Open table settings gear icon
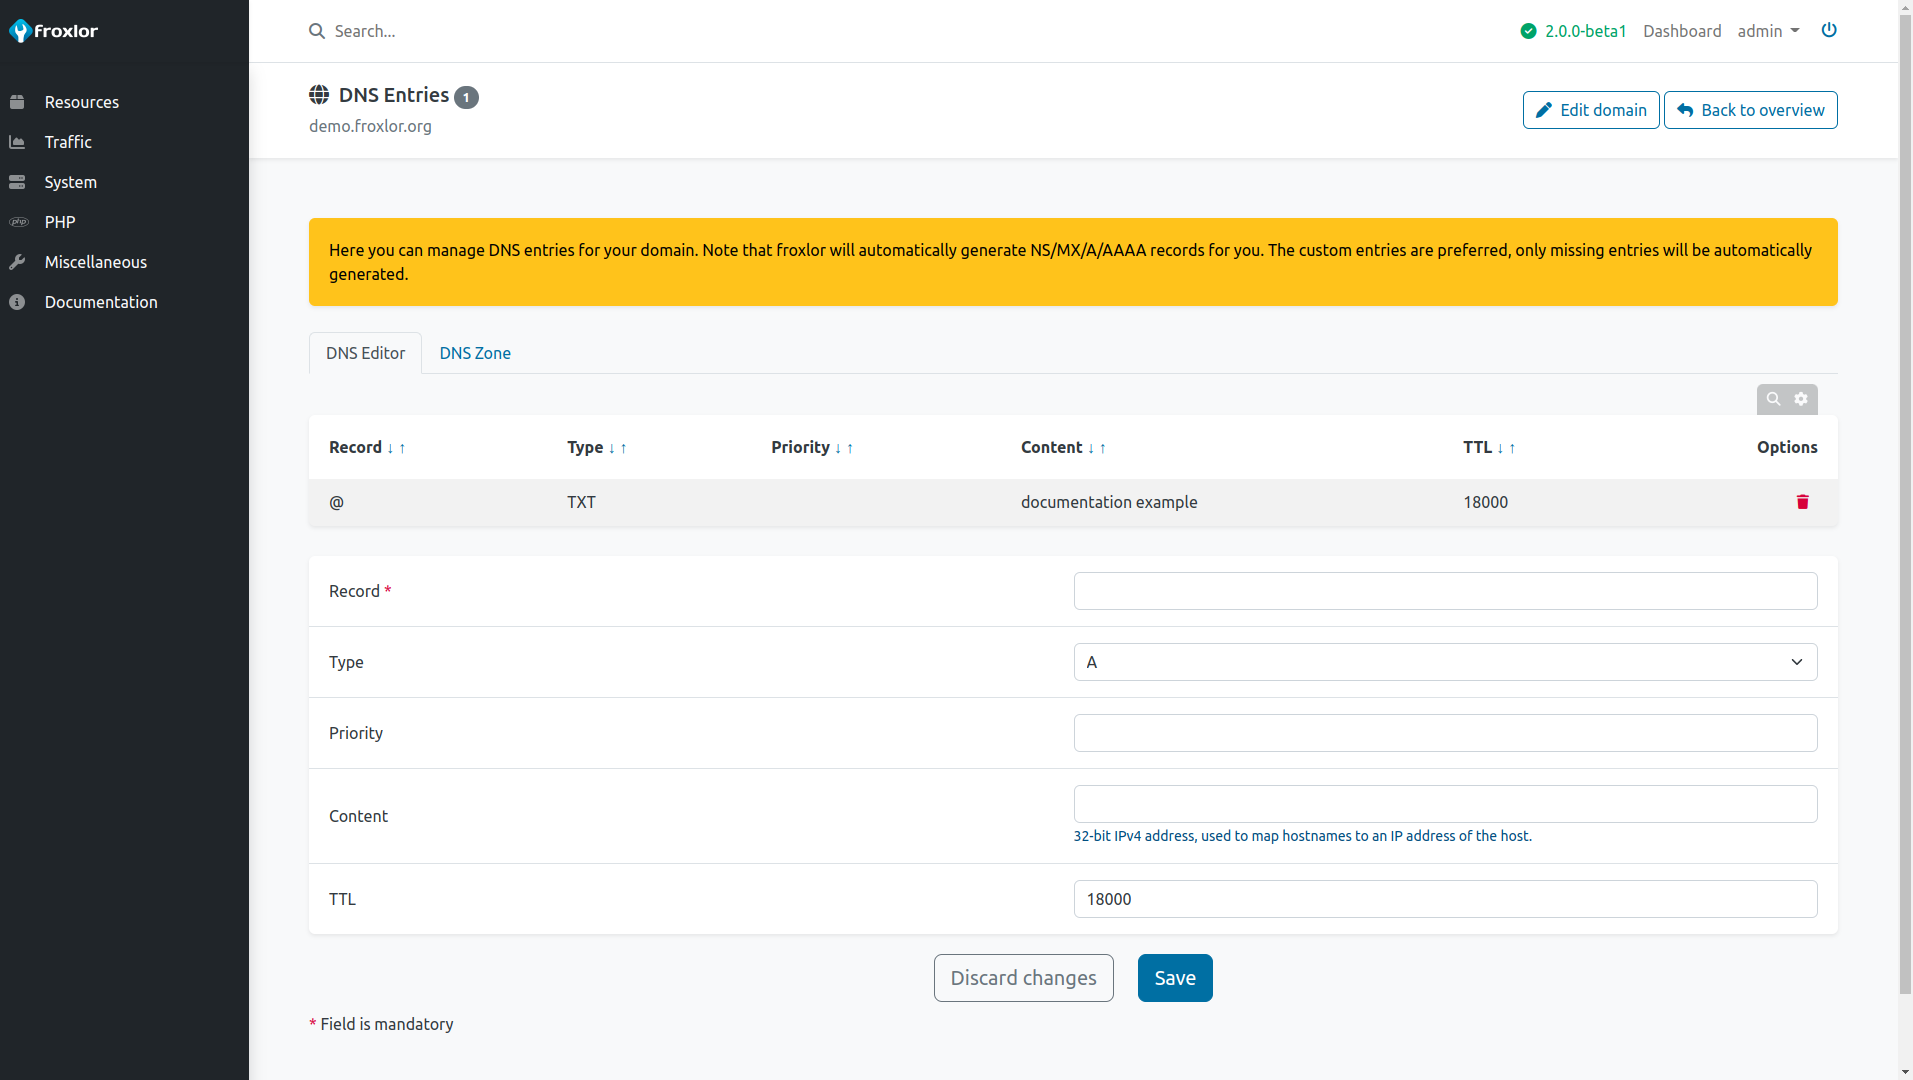 (1801, 399)
